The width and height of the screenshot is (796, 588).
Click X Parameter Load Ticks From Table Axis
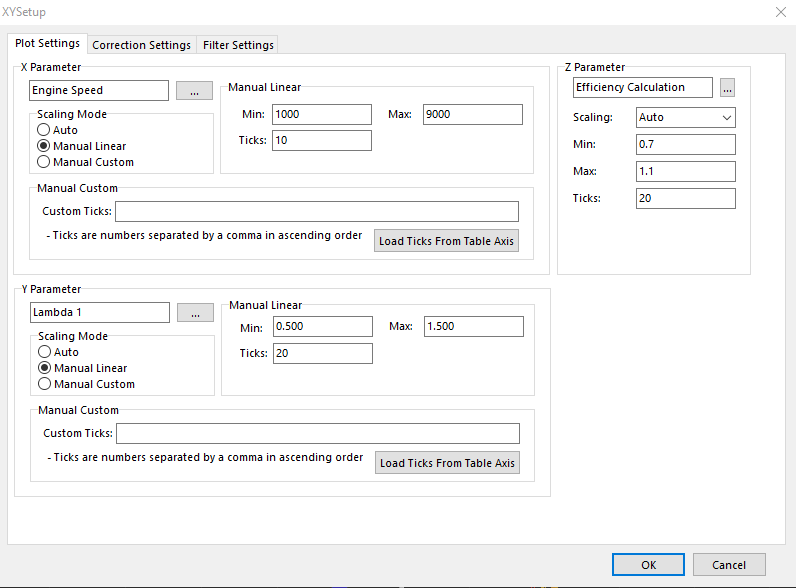(446, 241)
